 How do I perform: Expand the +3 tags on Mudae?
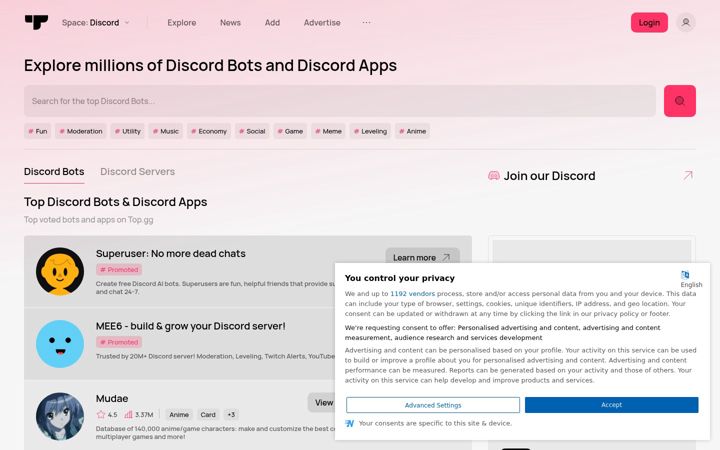click(x=231, y=415)
